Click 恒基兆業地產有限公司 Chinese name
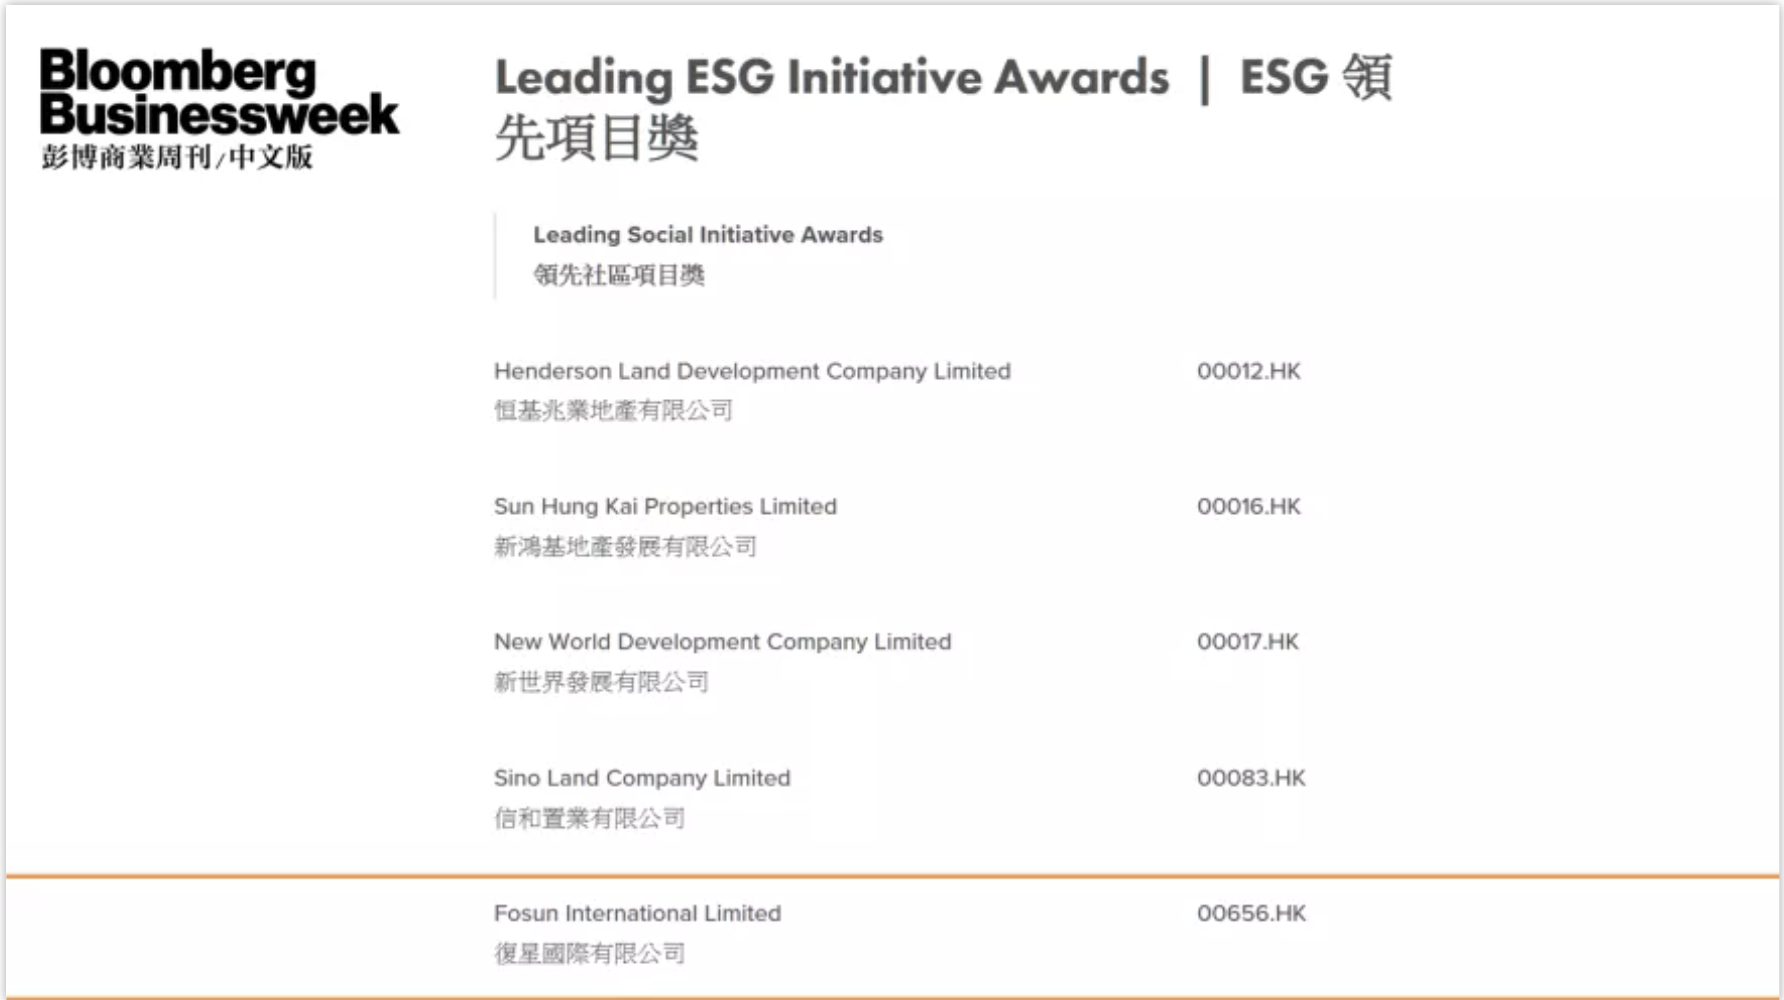Screen dimensions: 1784x1000 (613, 410)
